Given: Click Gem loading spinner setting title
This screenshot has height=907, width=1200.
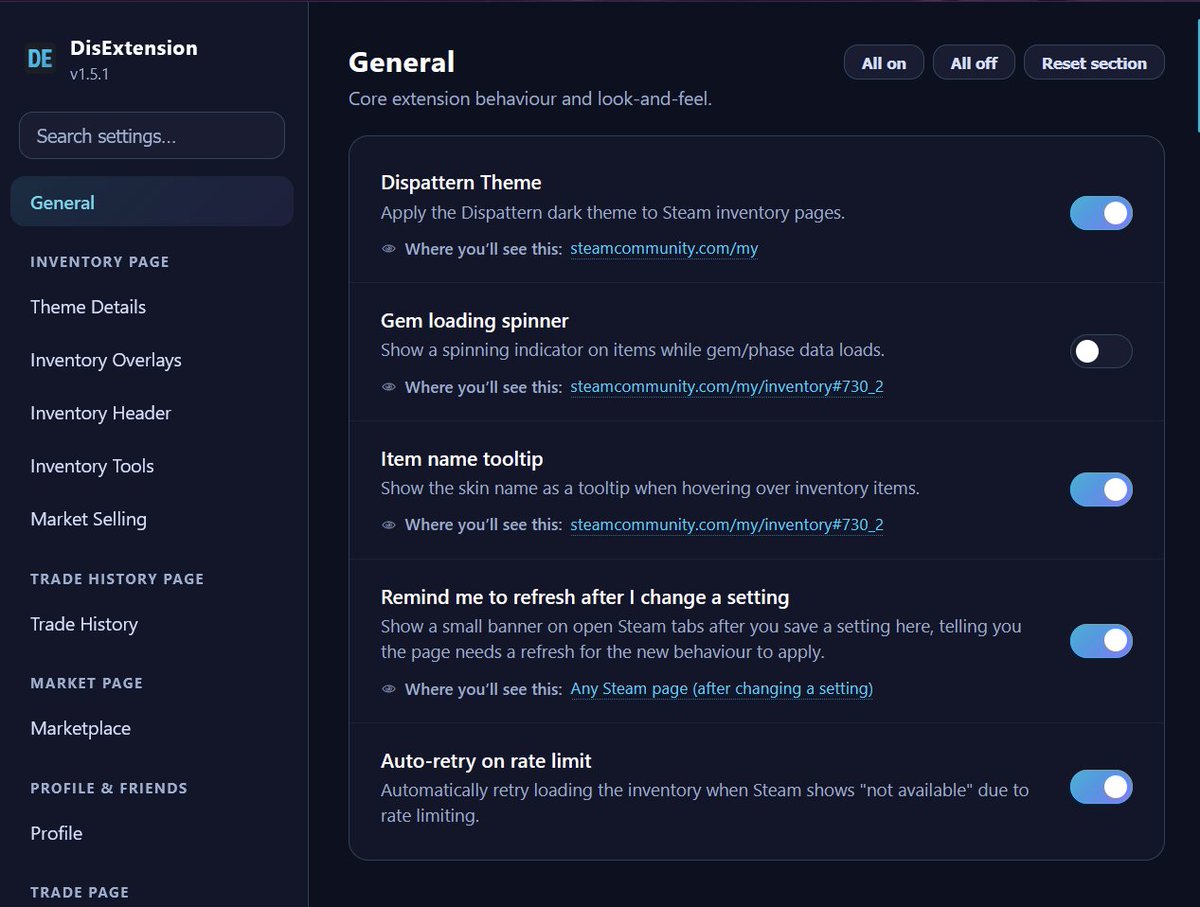Looking at the screenshot, I should 475,321.
